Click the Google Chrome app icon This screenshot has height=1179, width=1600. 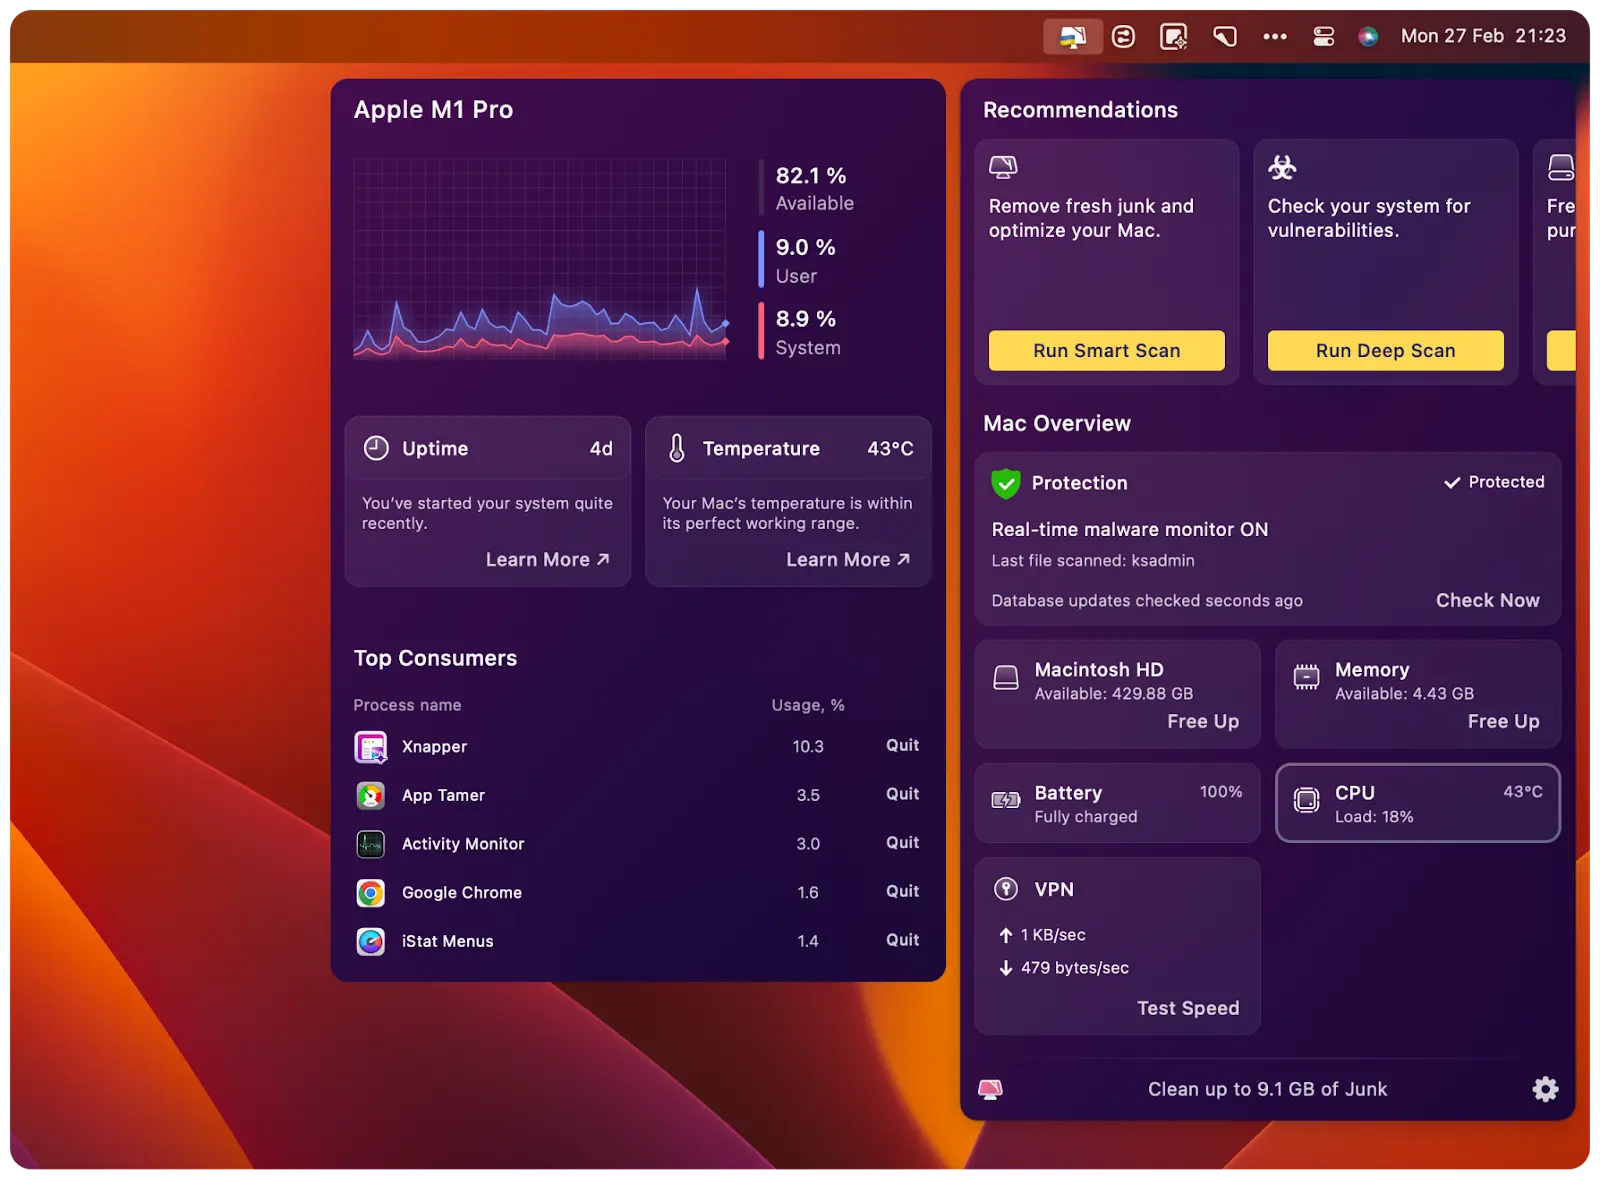pyautogui.click(x=371, y=893)
